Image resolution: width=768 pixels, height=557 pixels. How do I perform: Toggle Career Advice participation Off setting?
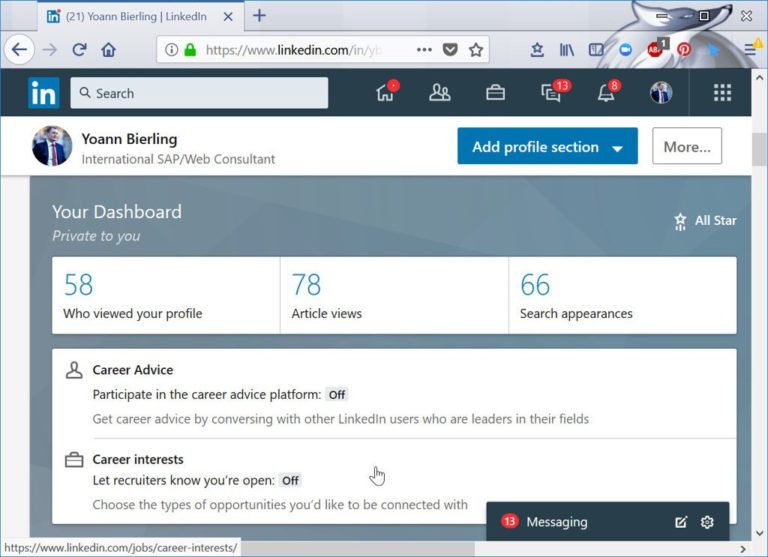[337, 394]
